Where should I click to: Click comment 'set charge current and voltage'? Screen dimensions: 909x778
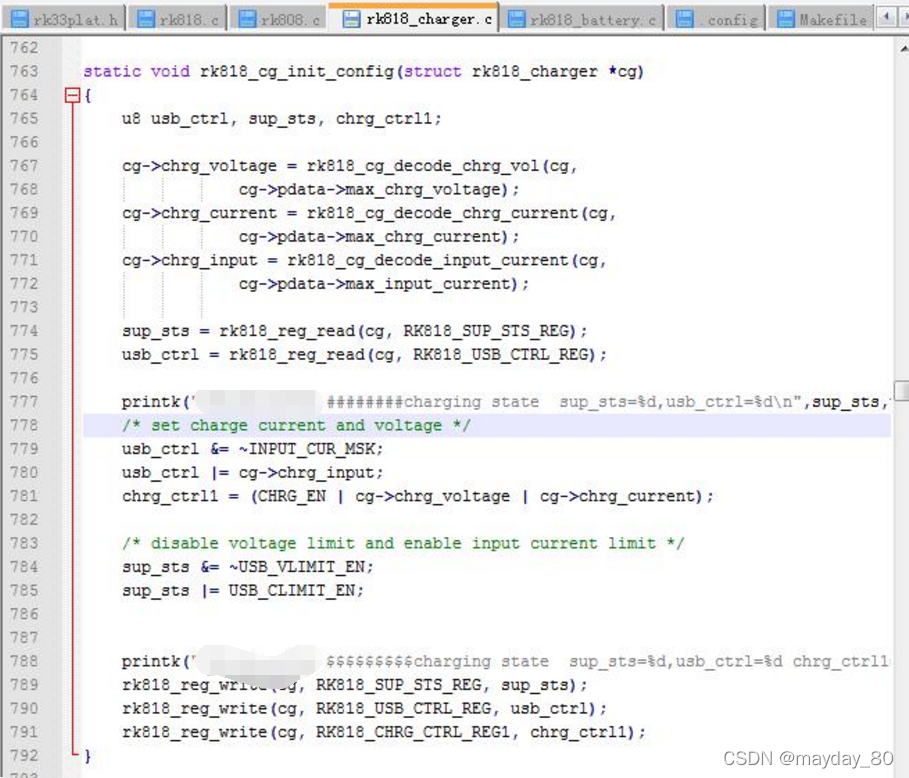[296, 426]
